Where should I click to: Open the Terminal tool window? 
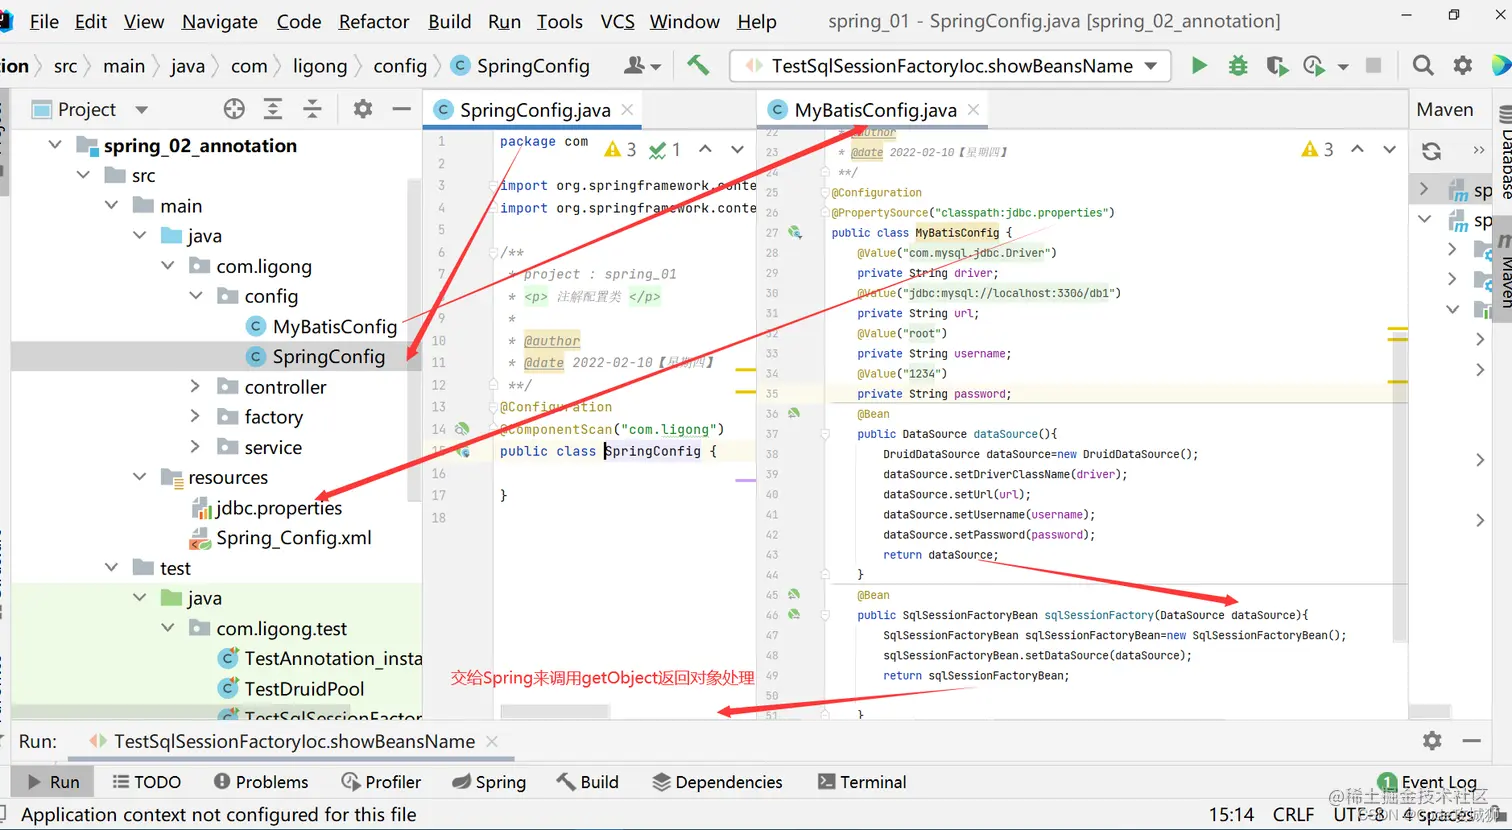[x=862, y=782]
